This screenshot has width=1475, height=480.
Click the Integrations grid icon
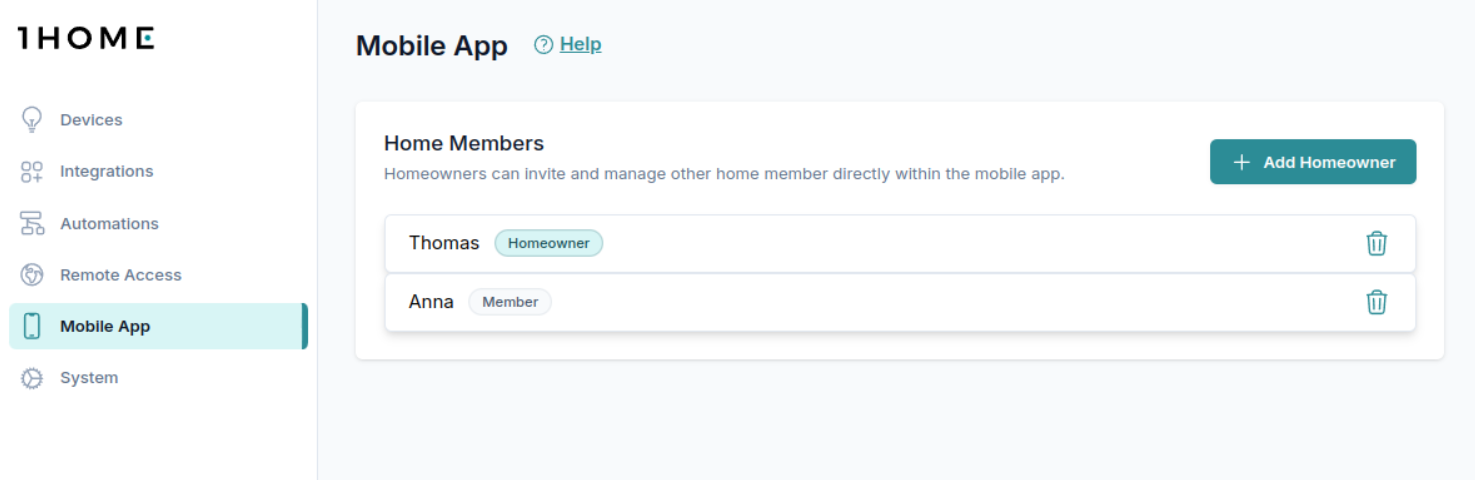[x=32, y=172]
